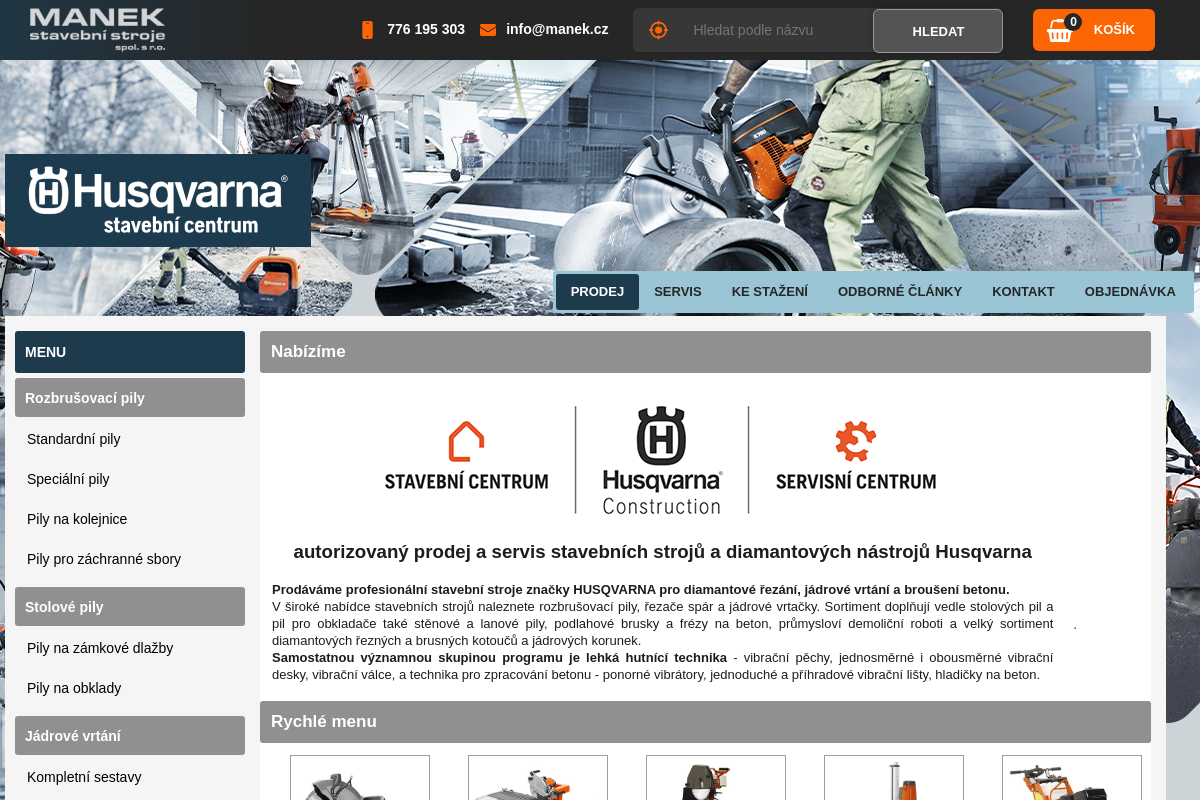Click the orange email envelope icon
The height and width of the screenshot is (800, 1200).
[488, 30]
